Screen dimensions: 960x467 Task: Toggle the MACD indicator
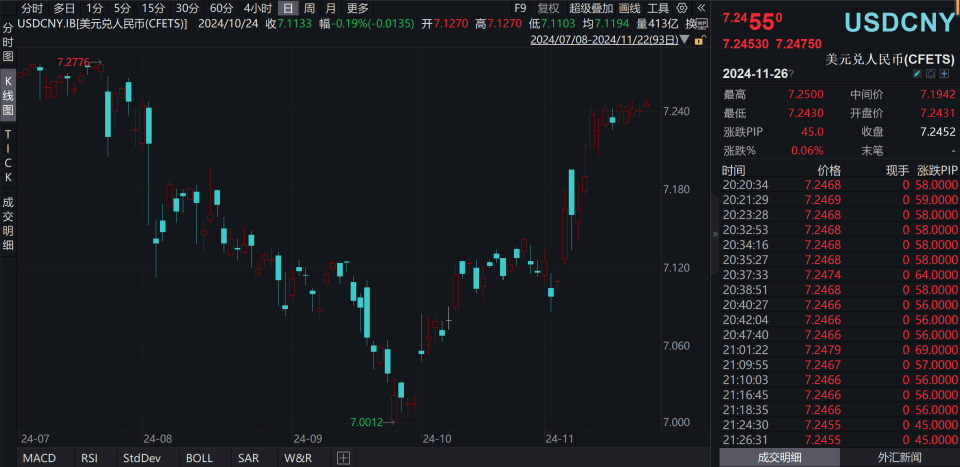click(39, 458)
